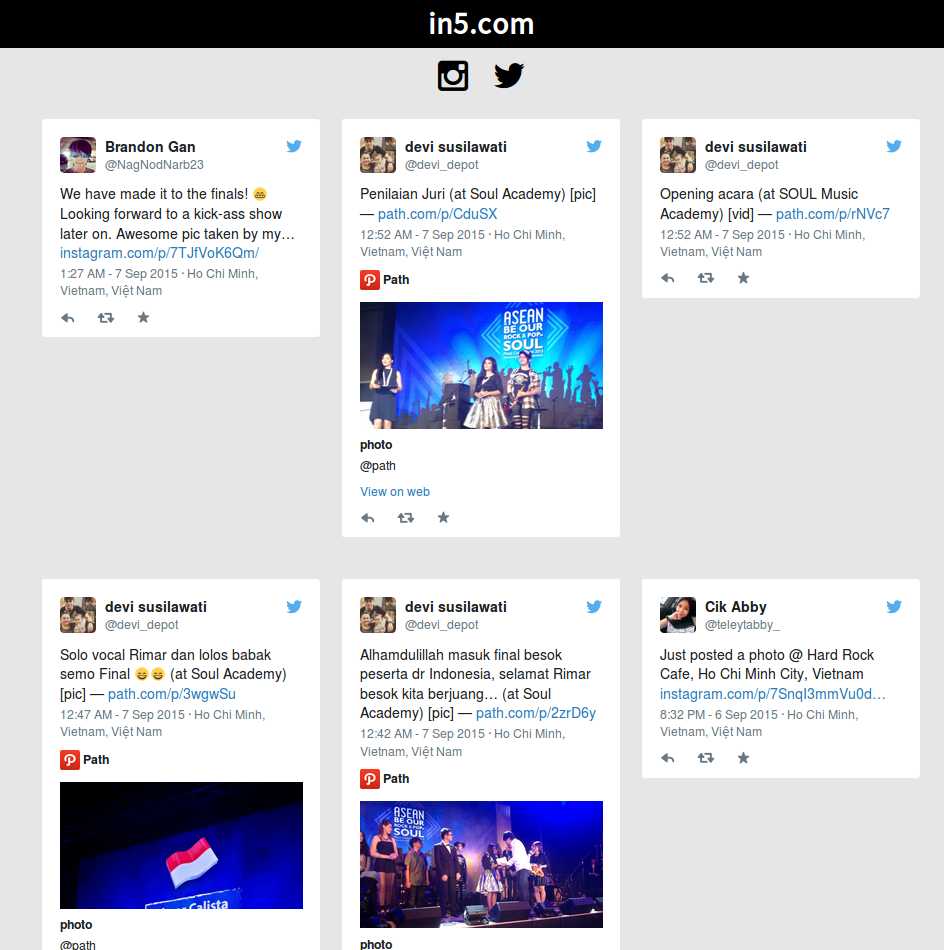Open the instagram.com/p/7SnqI3mmVu0d… link
Image resolution: width=944 pixels, height=950 pixels.
click(773, 694)
